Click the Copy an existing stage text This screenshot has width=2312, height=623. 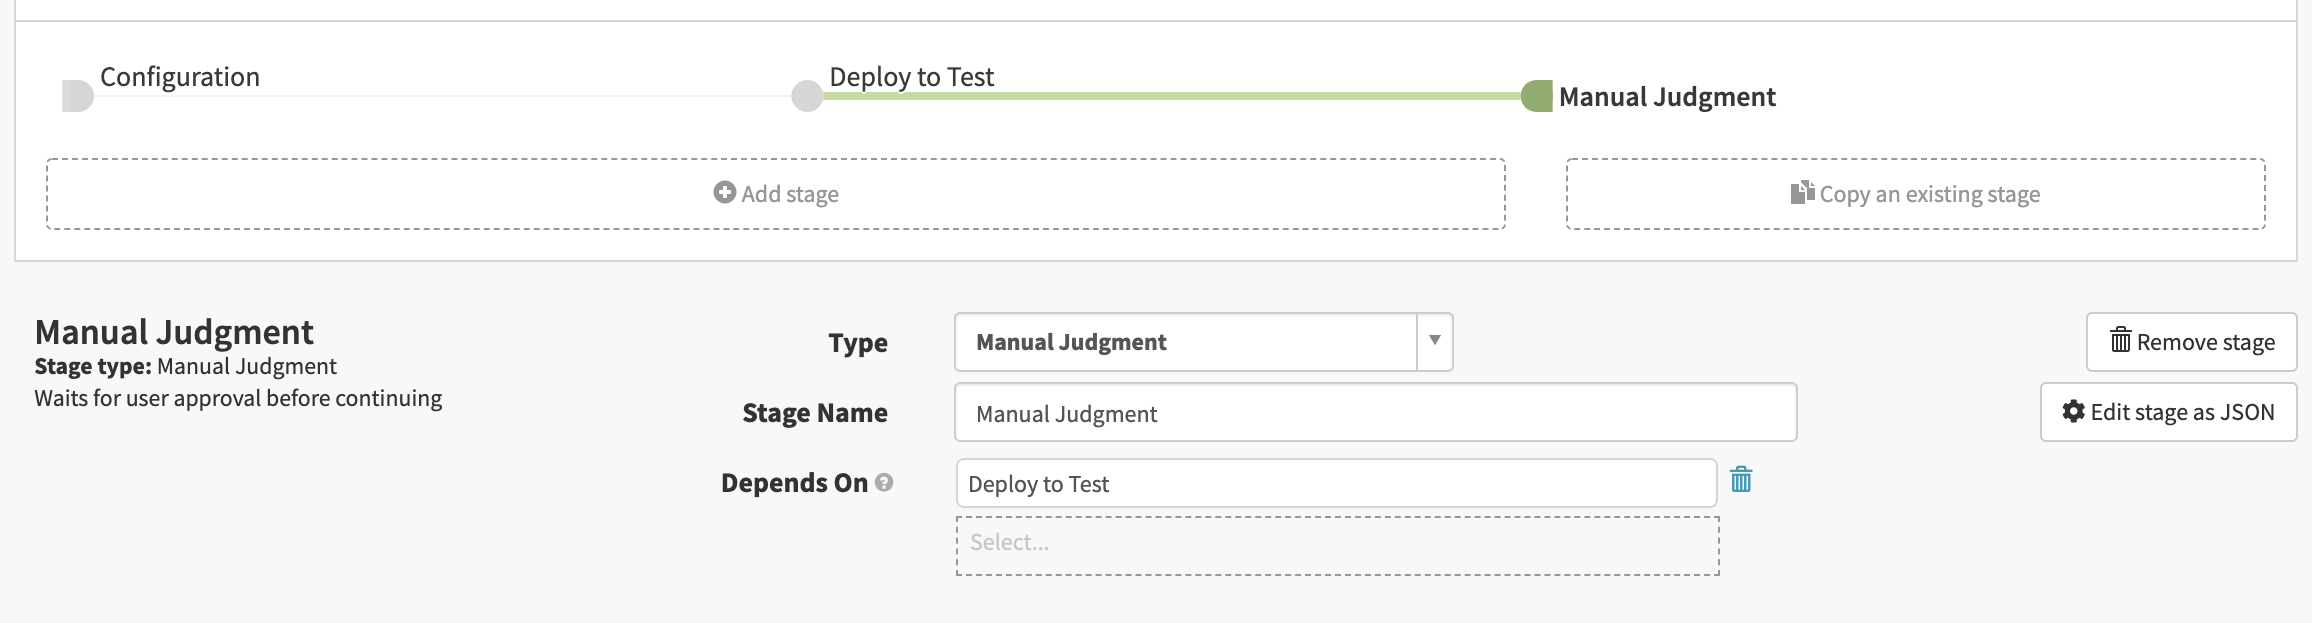[x=1929, y=194]
